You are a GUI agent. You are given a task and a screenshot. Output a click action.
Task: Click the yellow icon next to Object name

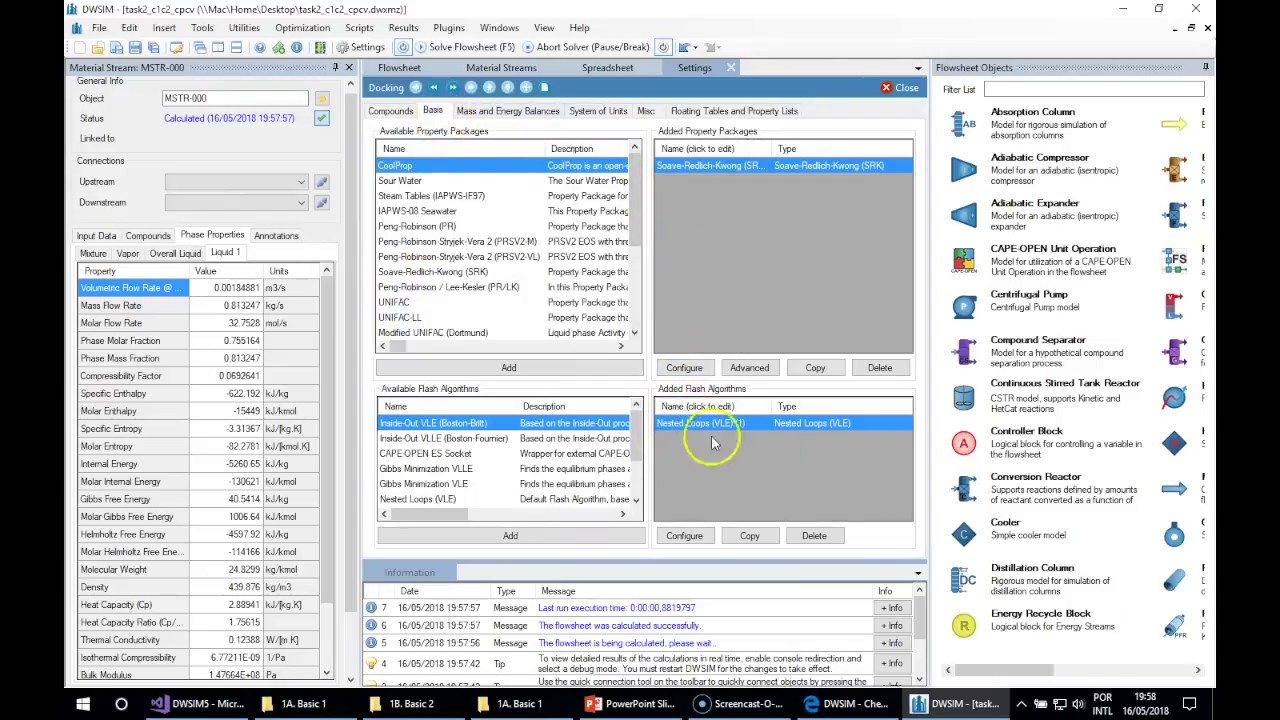[321, 98]
